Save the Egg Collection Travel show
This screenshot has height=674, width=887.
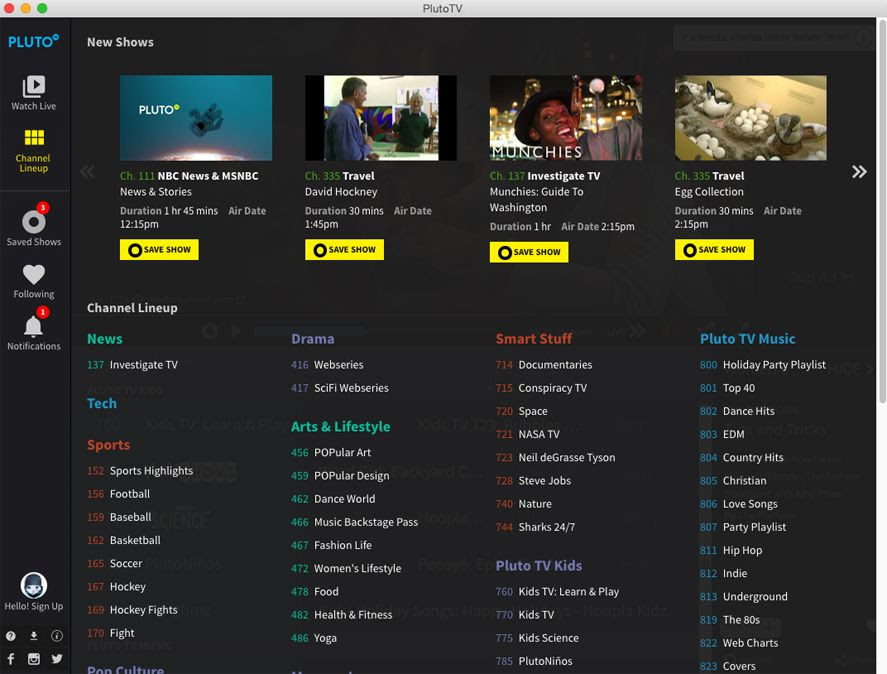(713, 249)
